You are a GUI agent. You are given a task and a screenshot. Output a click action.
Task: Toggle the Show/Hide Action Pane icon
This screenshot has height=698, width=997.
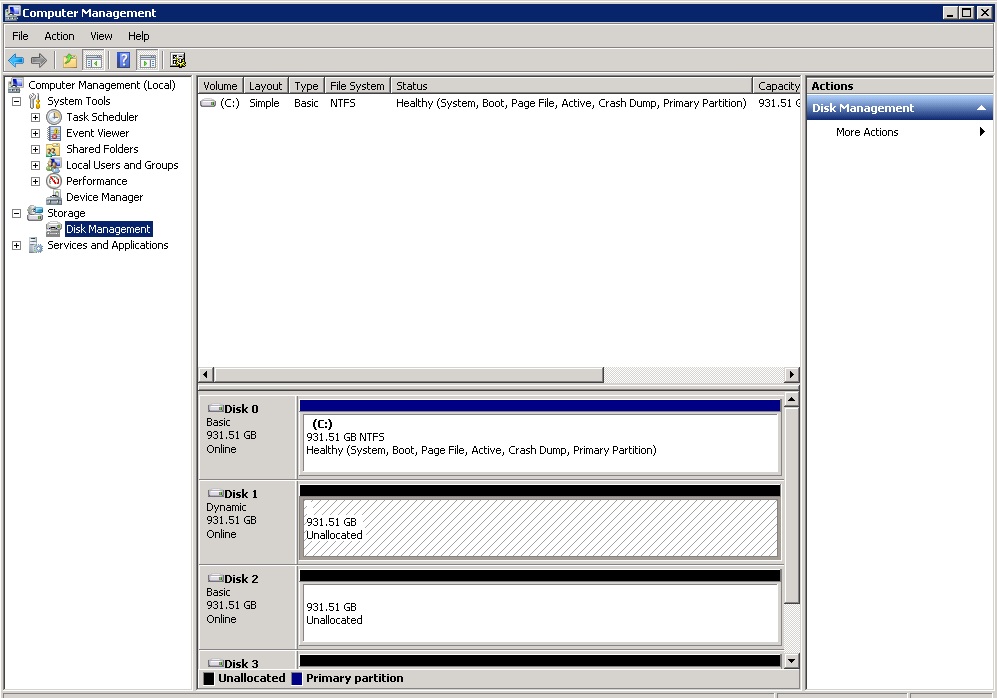148,60
